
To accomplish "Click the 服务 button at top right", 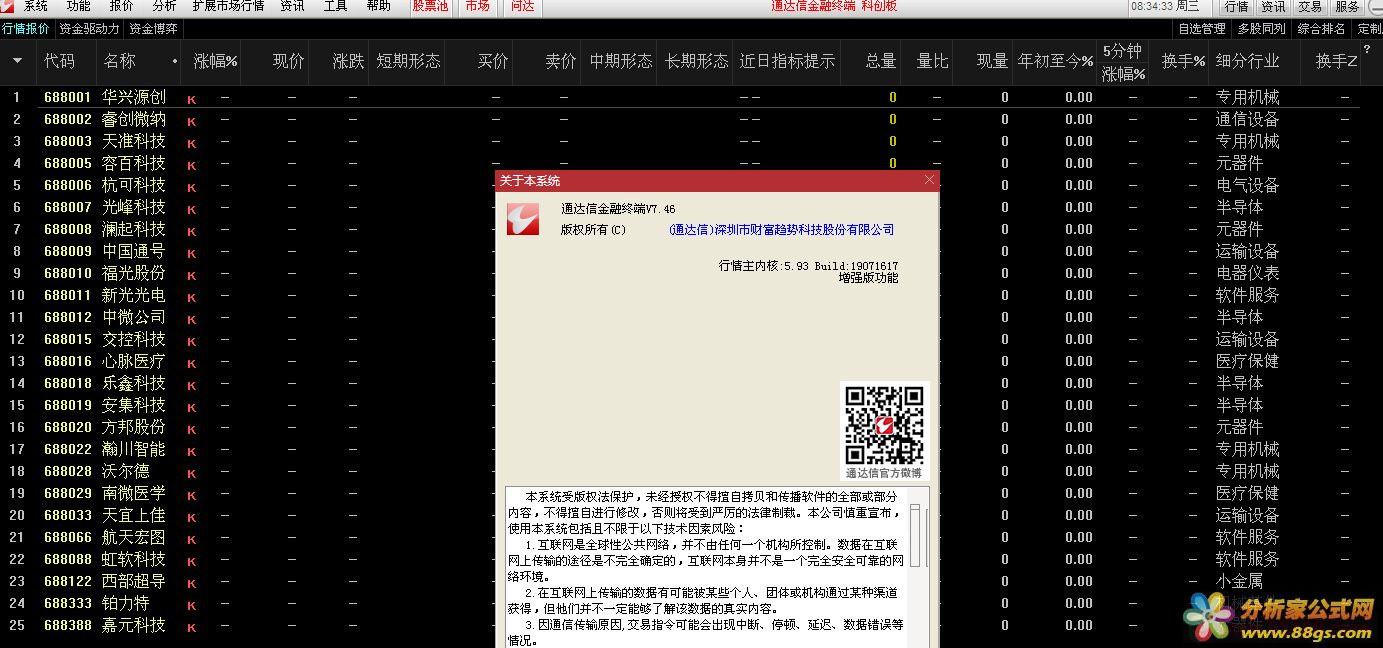I will [1347, 7].
